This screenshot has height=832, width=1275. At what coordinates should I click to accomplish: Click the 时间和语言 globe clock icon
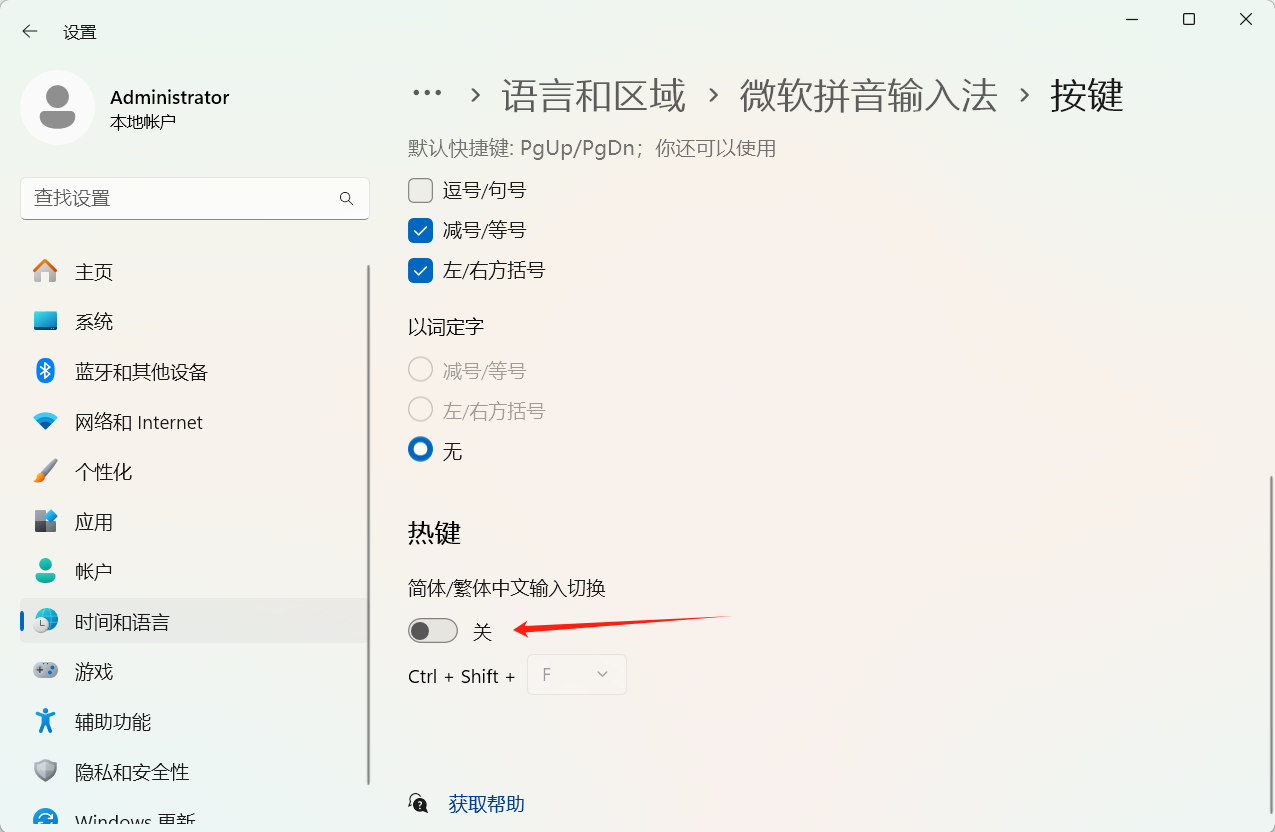45,622
